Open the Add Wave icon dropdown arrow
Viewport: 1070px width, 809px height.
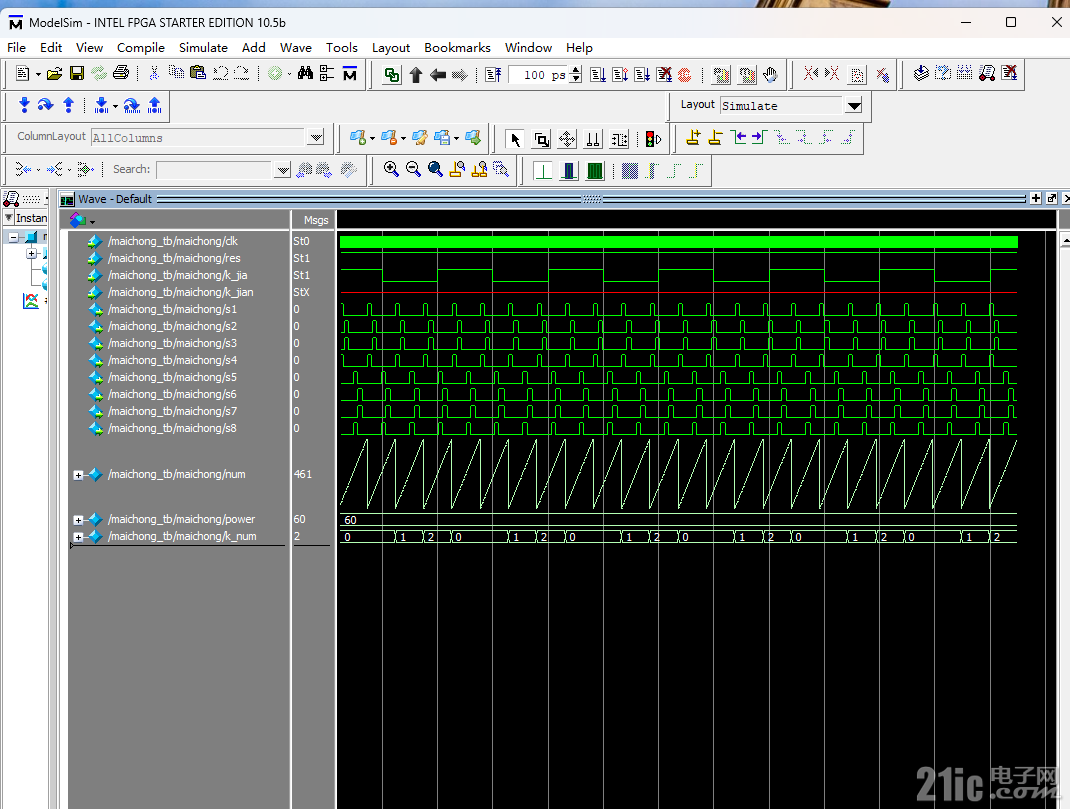373,138
